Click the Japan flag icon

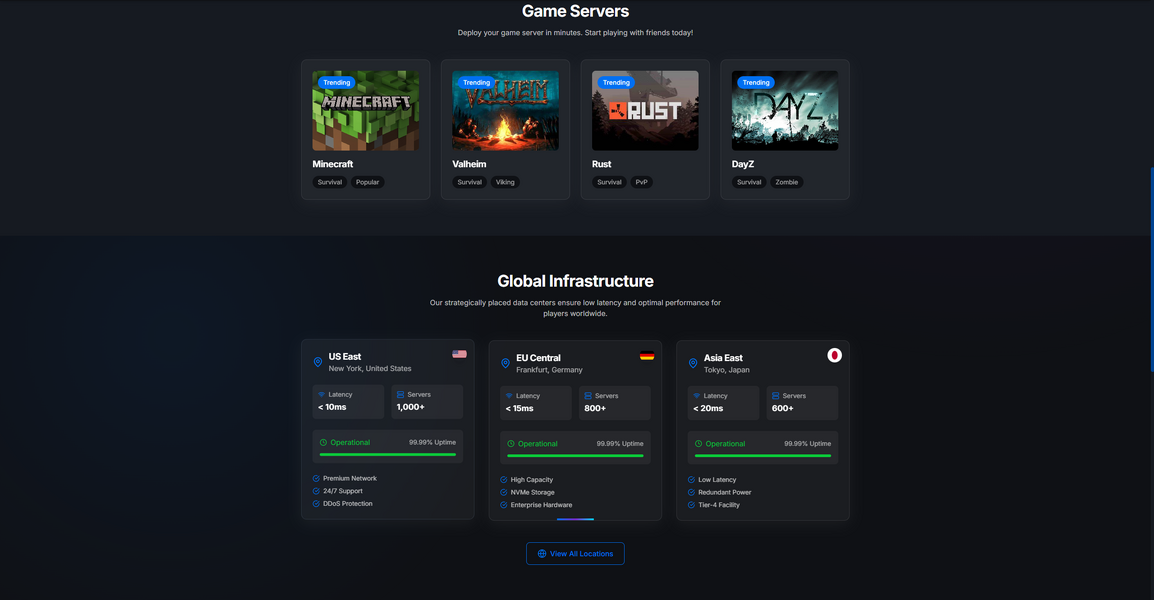pos(835,356)
